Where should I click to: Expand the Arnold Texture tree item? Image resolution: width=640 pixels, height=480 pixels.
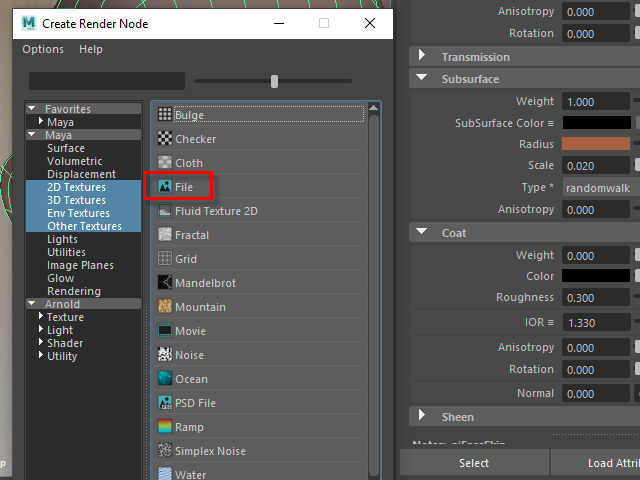coord(39,317)
